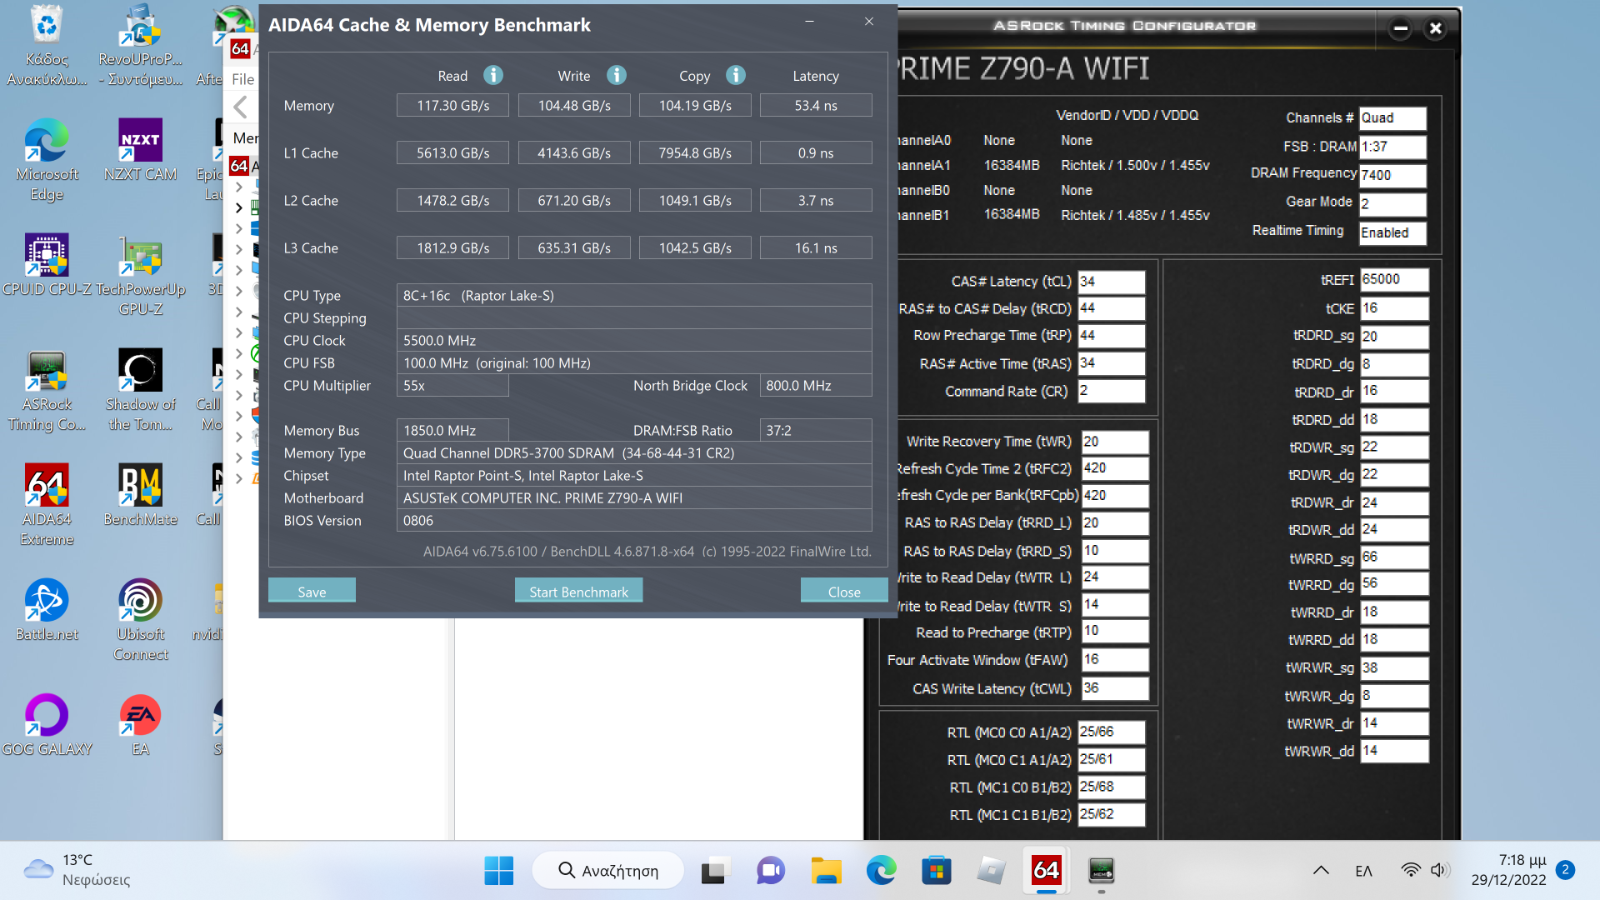Screen dimensions: 1600x900
Task: Click the CAS# Latency (tCL) field
Action: click(1111, 281)
